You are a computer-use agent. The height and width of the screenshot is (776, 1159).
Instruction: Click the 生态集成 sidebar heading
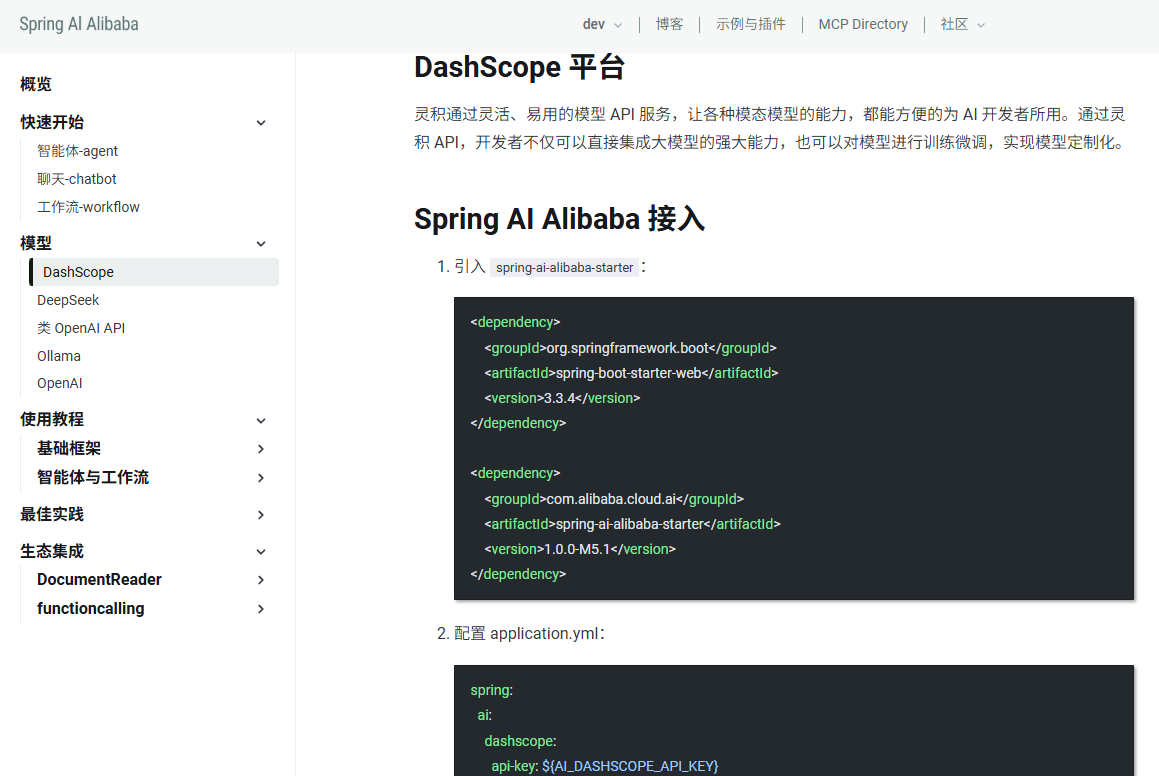point(52,551)
